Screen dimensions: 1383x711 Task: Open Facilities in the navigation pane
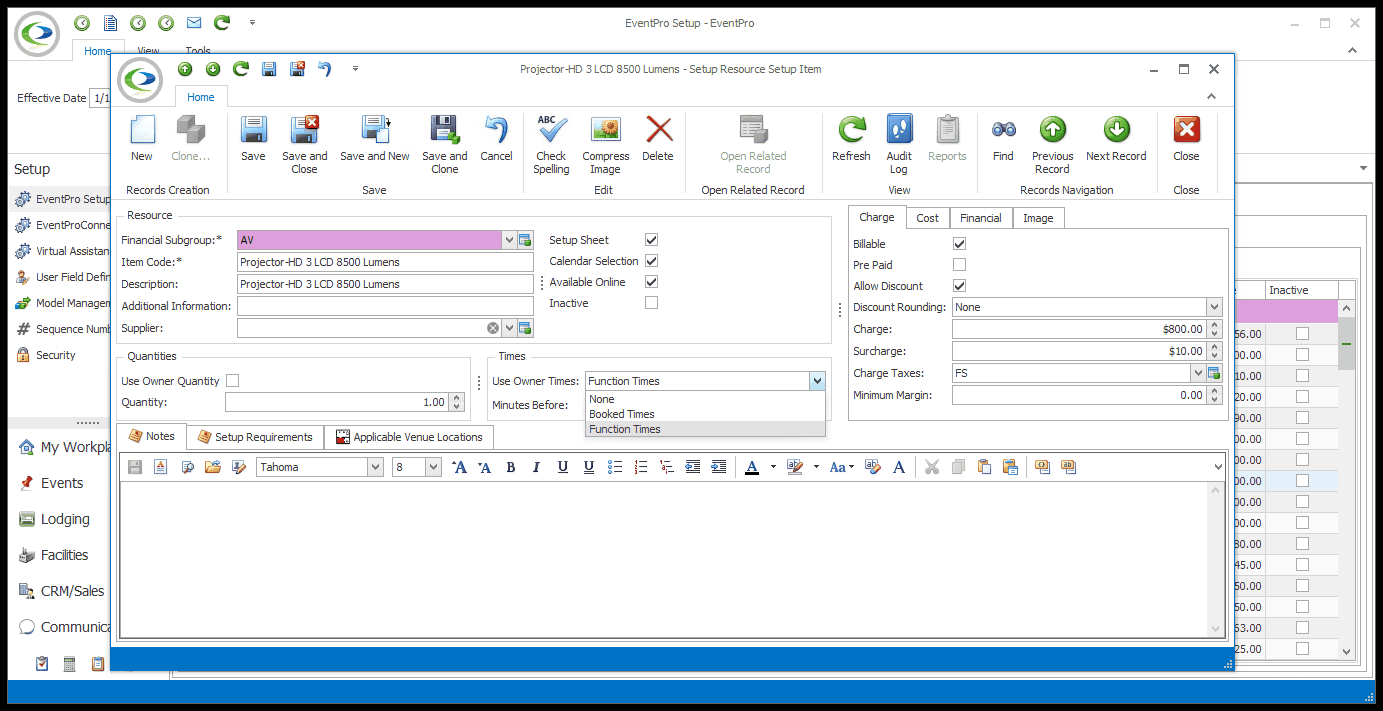point(64,555)
